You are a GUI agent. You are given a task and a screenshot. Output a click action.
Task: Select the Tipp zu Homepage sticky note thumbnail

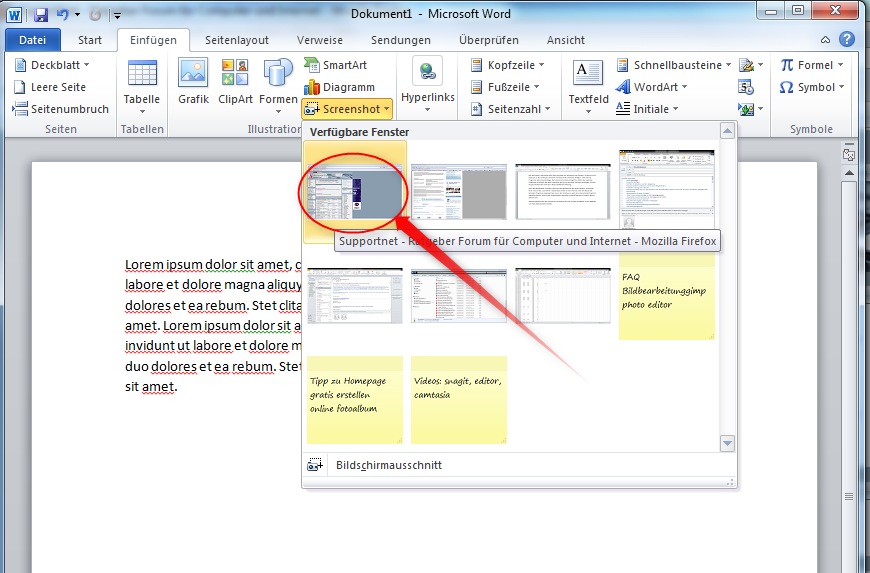tap(355, 400)
